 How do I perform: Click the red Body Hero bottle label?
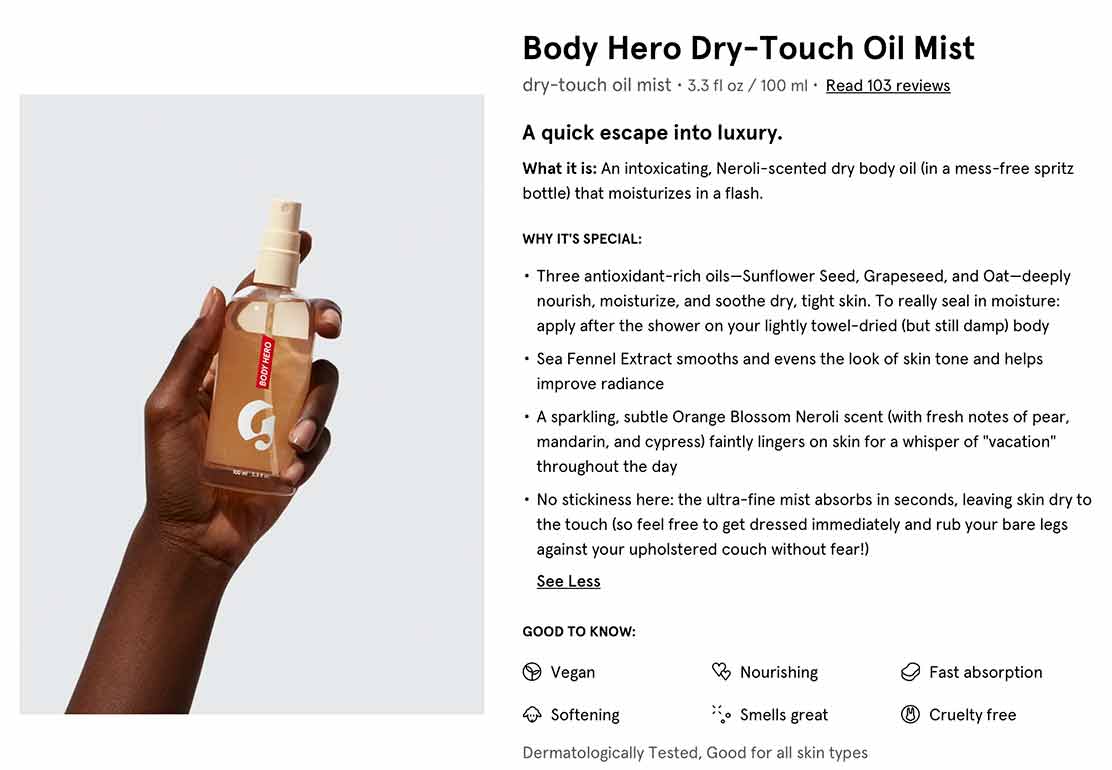click(265, 362)
